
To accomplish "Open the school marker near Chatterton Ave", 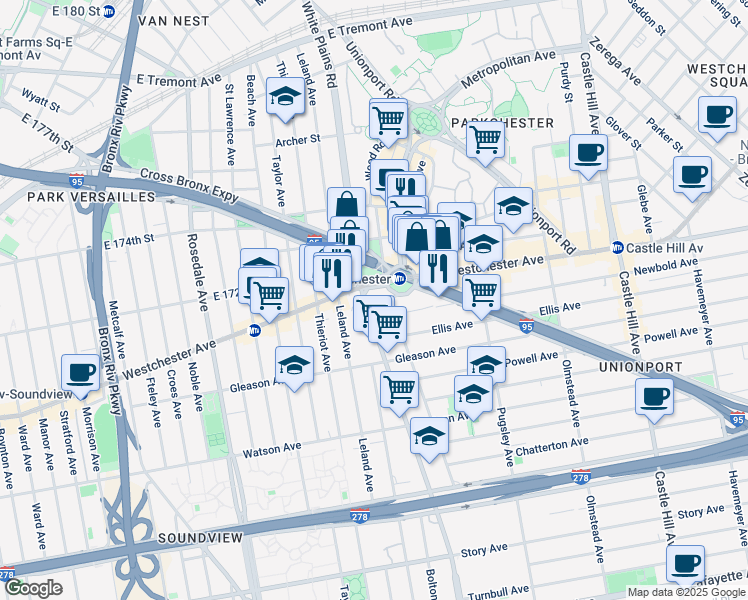I will (x=429, y=436).
